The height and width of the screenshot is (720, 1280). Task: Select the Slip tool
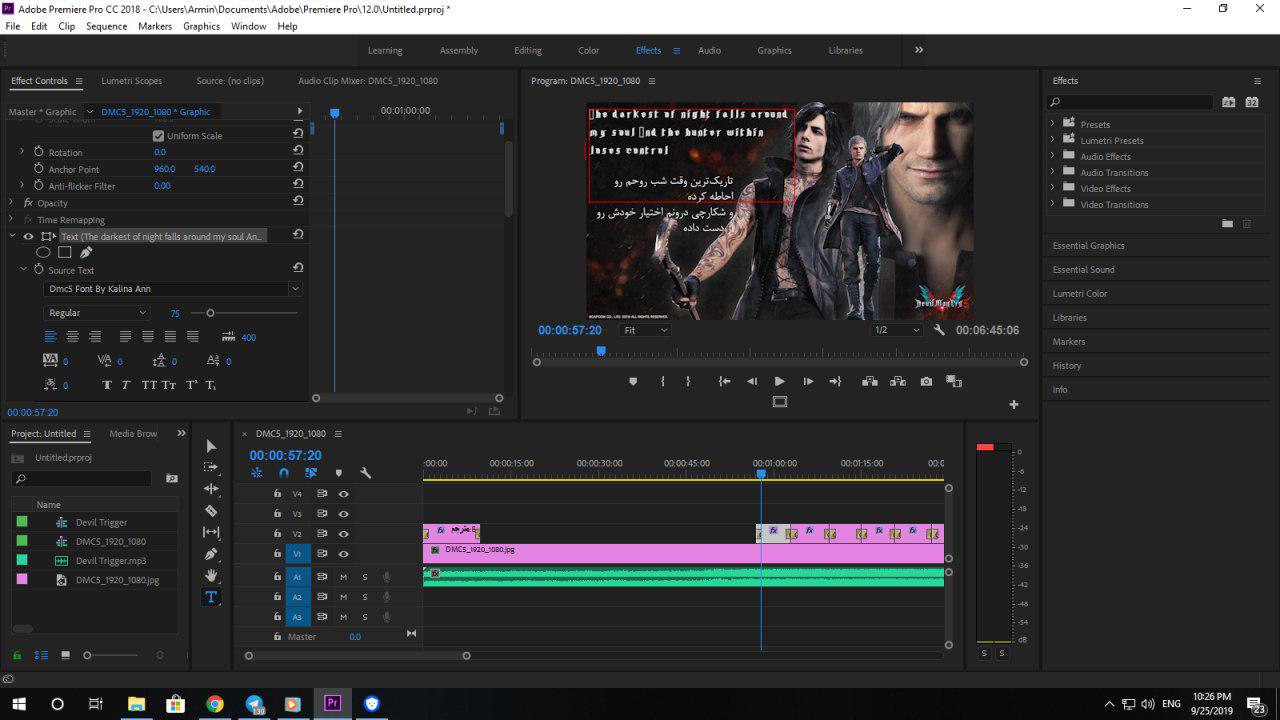tap(211, 532)
